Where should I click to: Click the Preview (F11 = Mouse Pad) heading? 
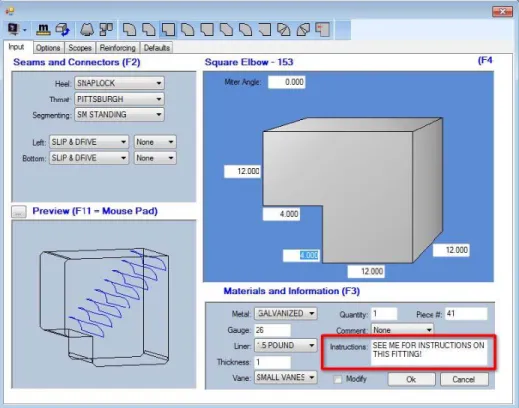click(x=95, y=211)
